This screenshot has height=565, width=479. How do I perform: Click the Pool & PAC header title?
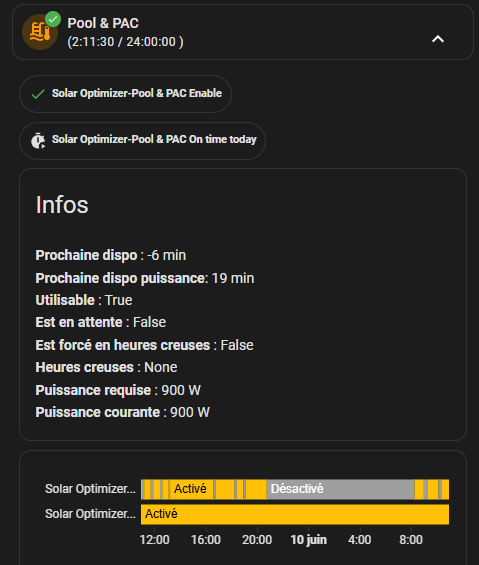point(103,23)
